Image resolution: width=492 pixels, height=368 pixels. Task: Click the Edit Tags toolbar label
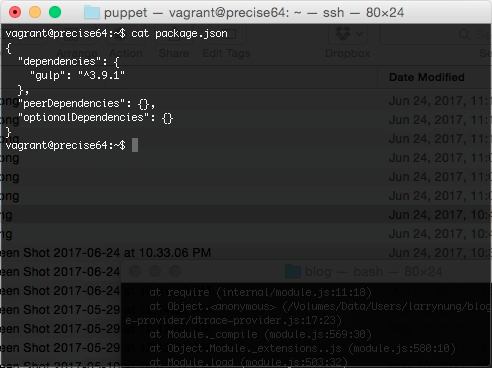click(x=226, y=53)
